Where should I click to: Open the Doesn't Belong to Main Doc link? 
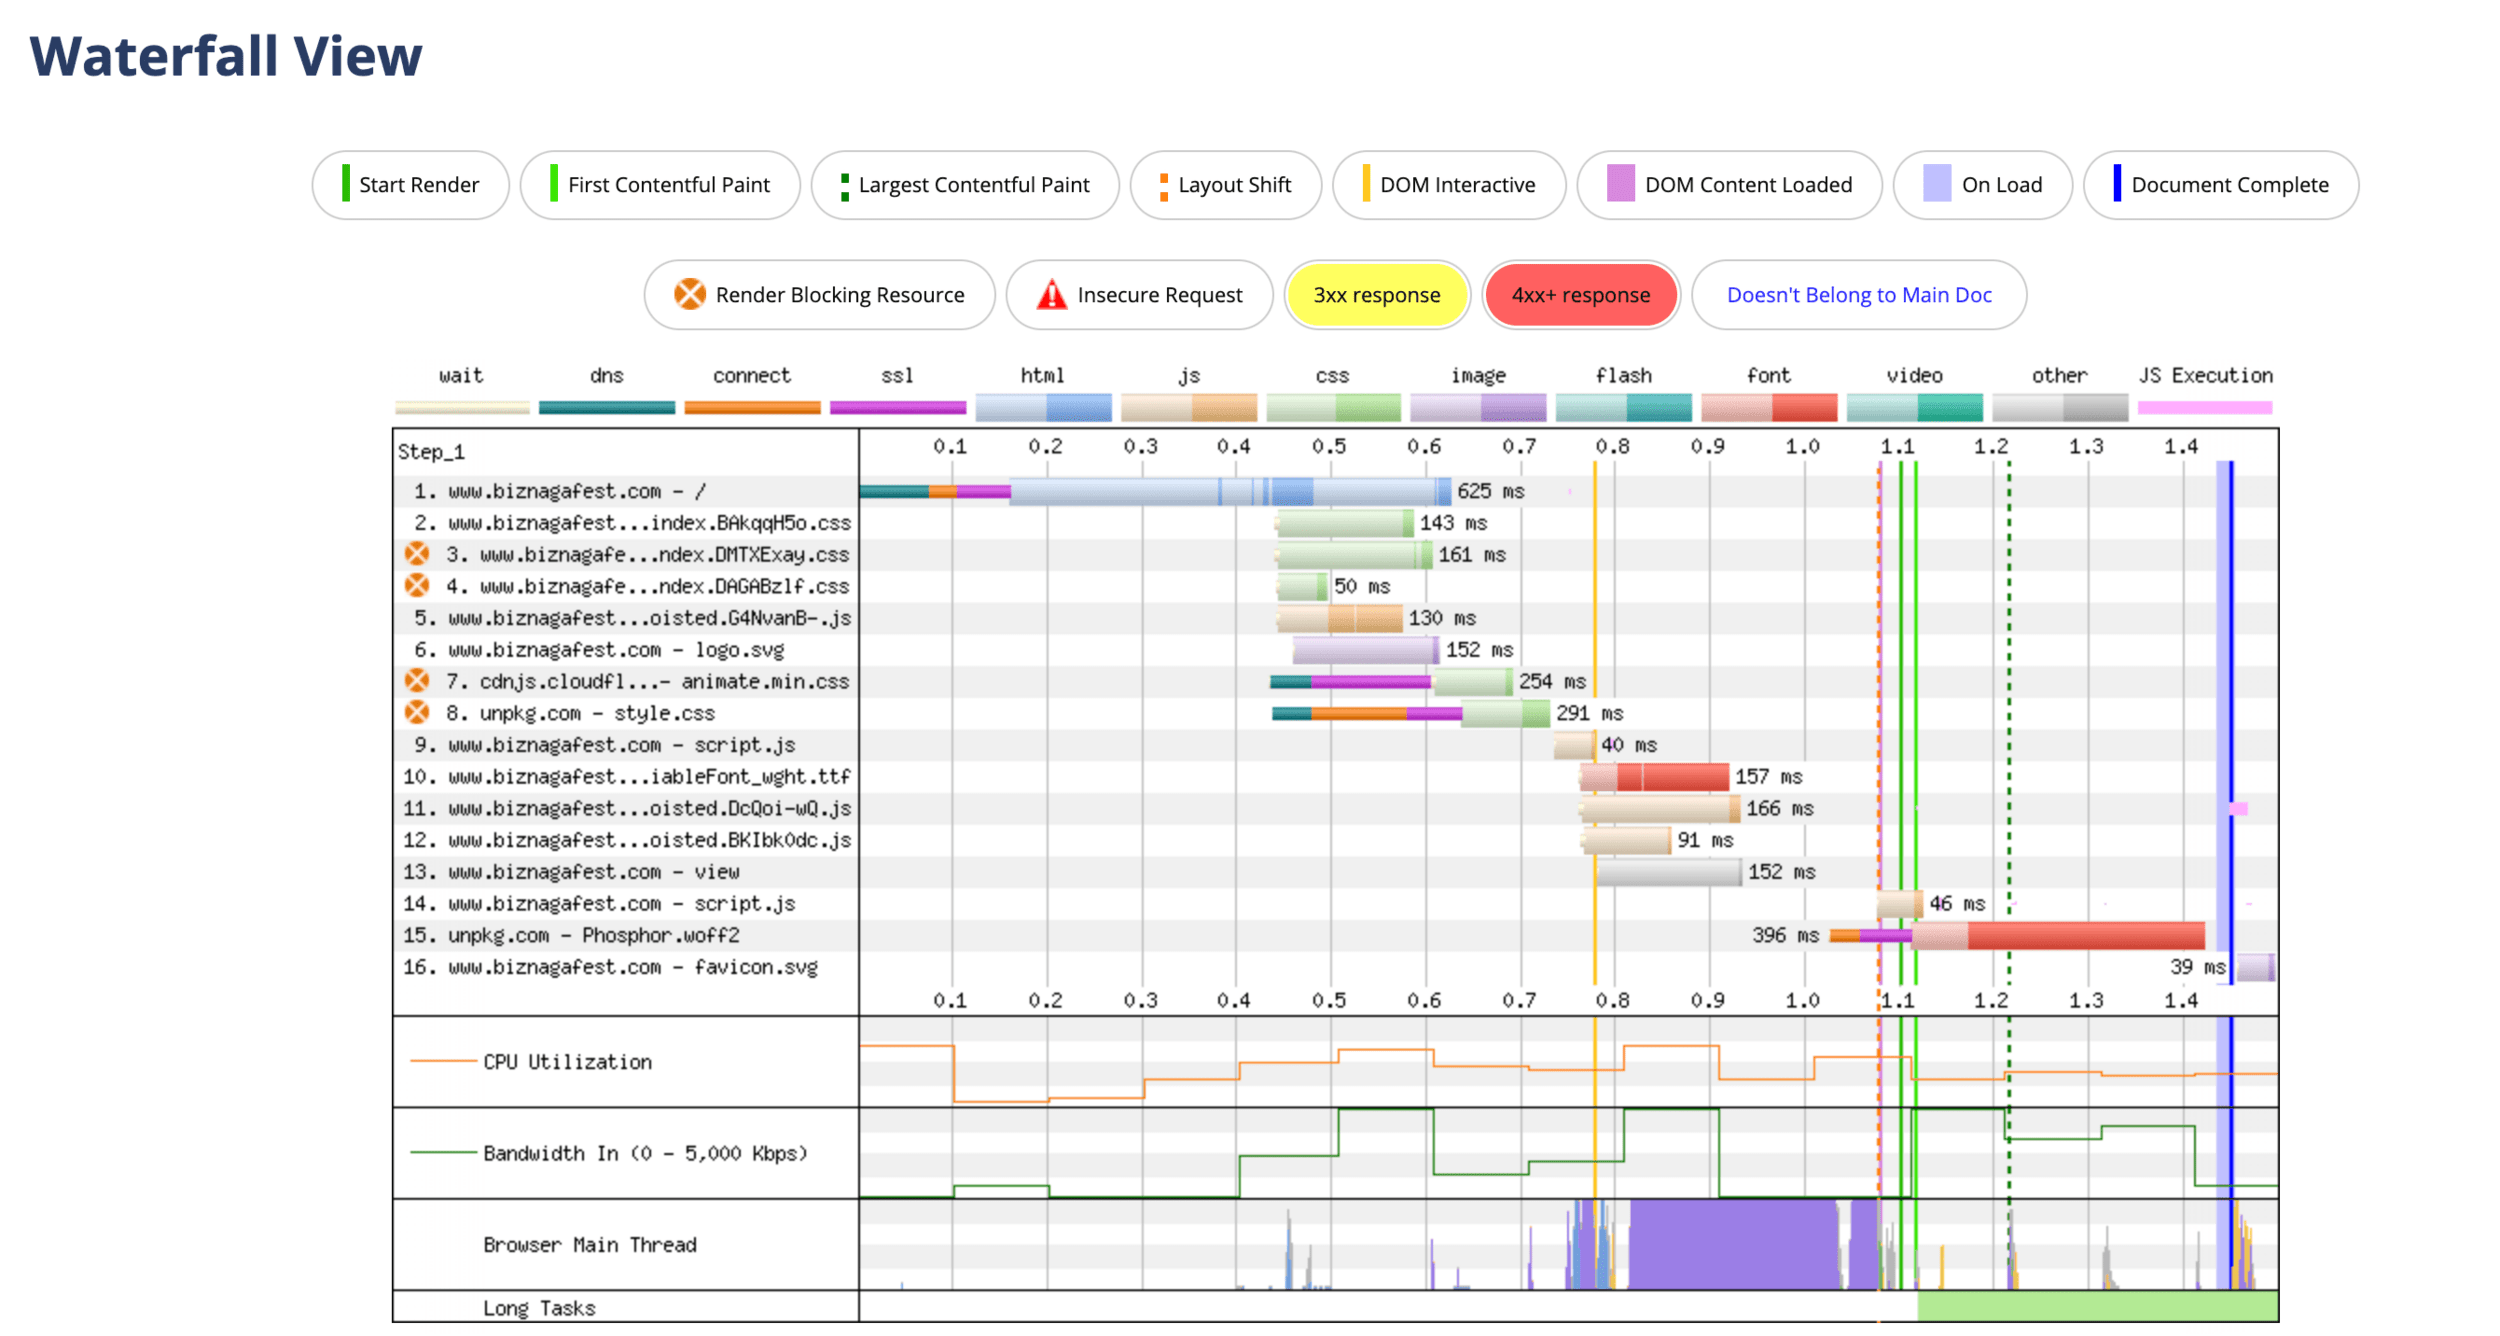(x=1858, y=295)
